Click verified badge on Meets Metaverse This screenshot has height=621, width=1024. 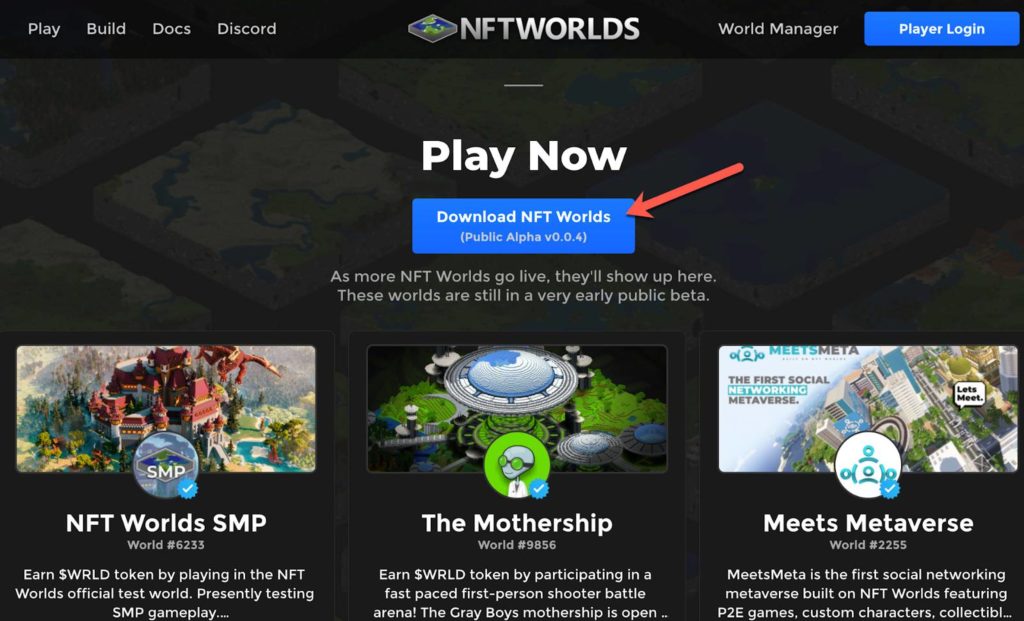[x=890, y=488]
